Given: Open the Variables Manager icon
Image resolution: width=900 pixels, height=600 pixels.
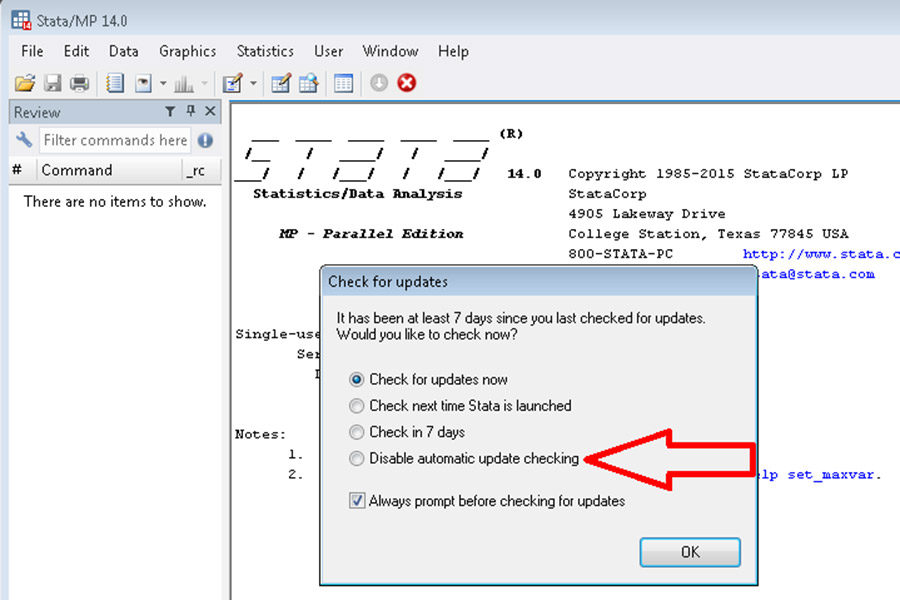Looking at the screenshot, I should [x=343, y=83].
